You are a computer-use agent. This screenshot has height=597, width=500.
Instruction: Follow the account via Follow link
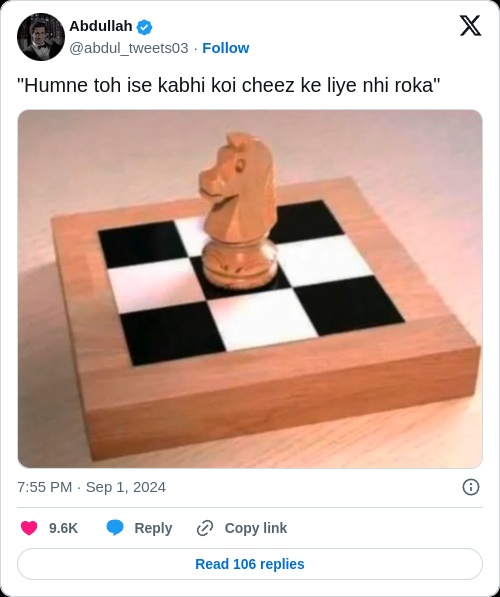(225, 48)
